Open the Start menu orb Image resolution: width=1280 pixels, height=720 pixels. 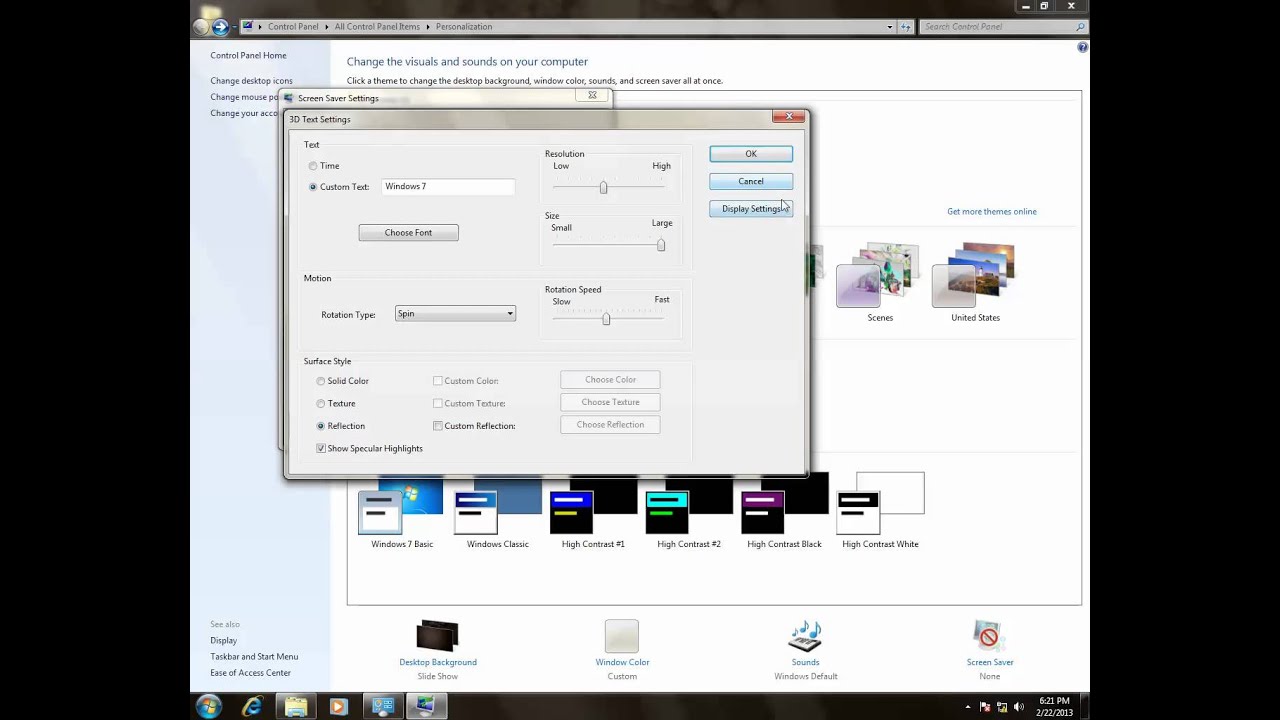209,706
